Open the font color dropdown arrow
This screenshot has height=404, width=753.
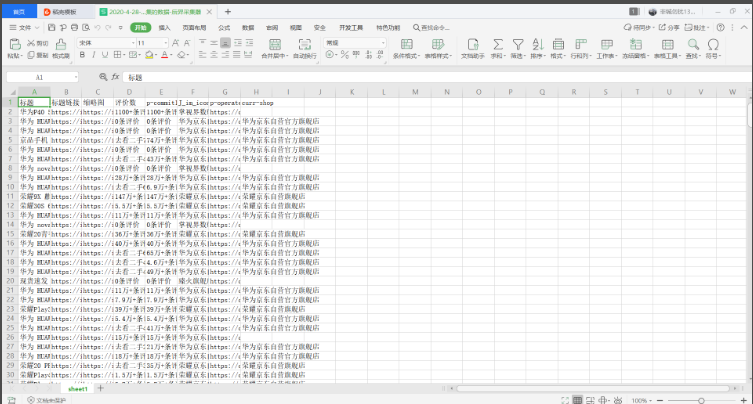171,55
